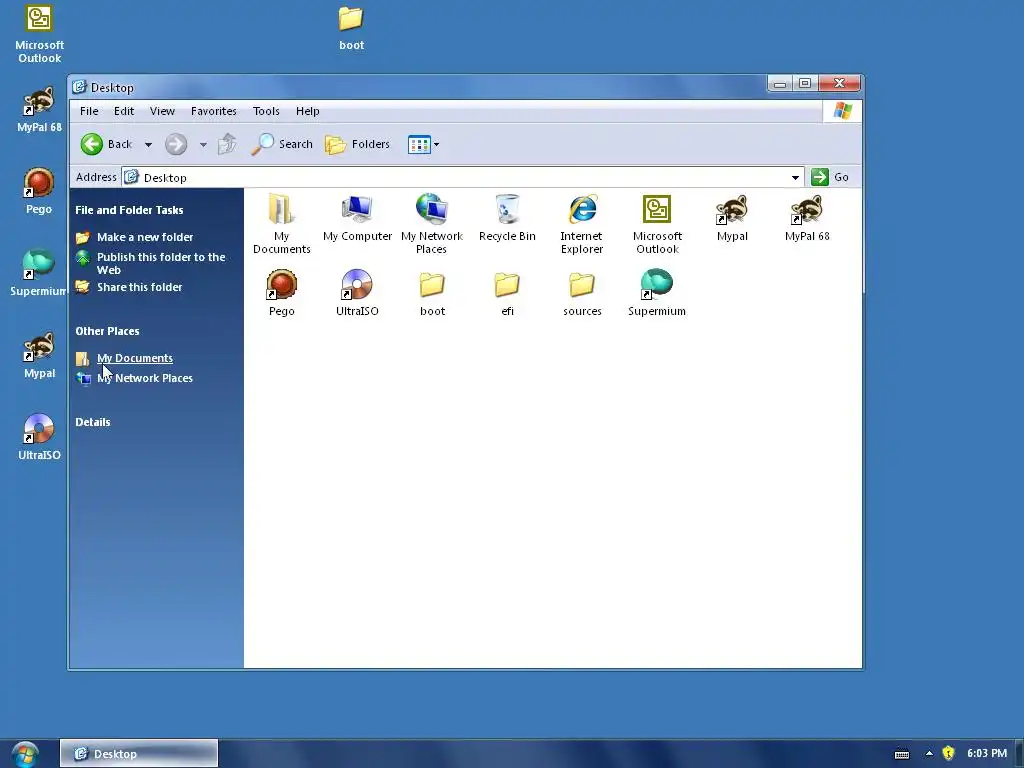Select Supermium icon on the desktop background
This screenshot has width=1024, height=768.
coord(39,273)
